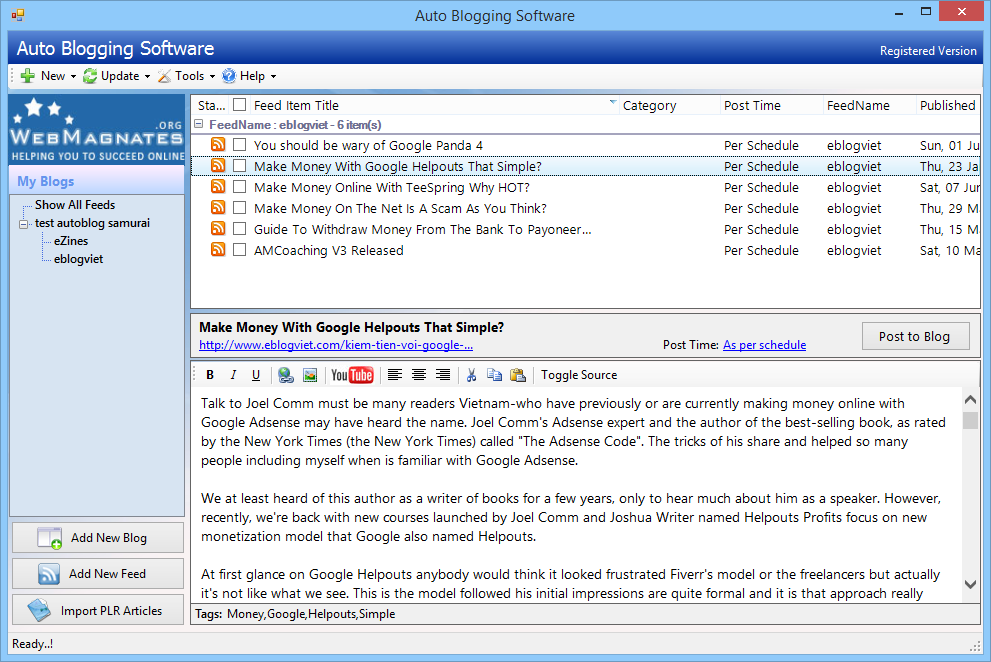Click the Add New Feed button
Screen dimensions: 991x662
[98, 573]
